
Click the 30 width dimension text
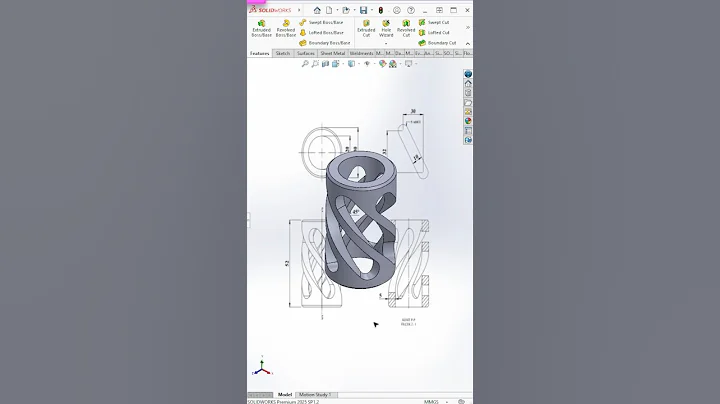tap(413, 111)
